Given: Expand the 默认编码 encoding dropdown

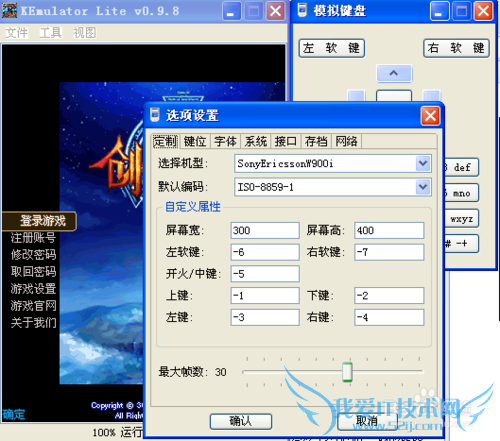Looking at the screenshot, I should [x=423, y=187].
